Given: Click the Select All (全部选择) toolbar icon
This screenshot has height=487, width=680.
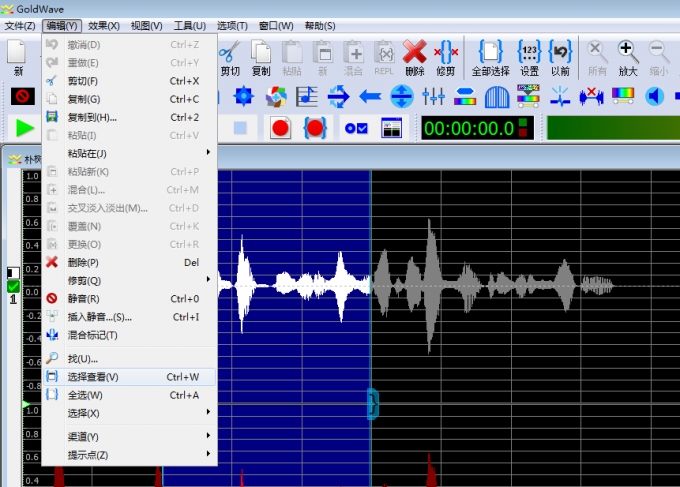Looking at the screenshot, I should [490, 58].
